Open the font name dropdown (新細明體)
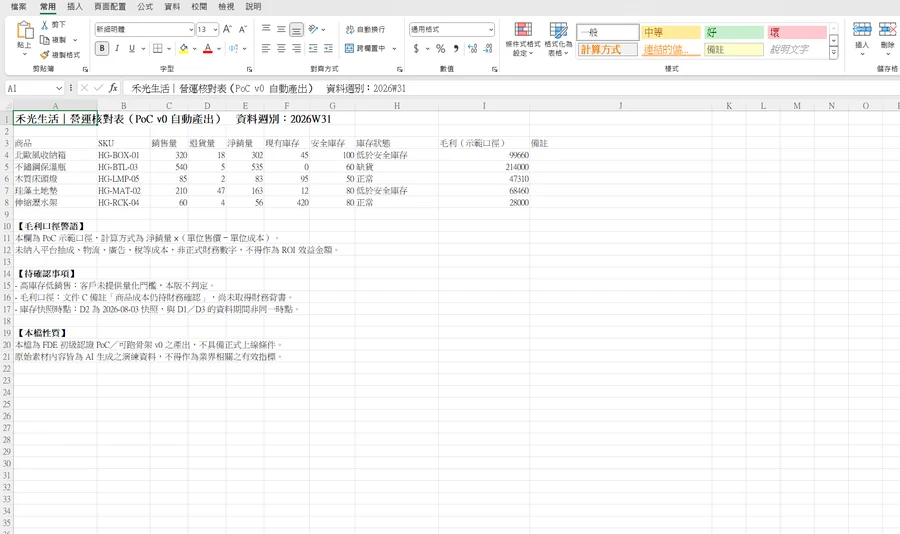Viewport: 900px width, 534px height. click(191, 29)
